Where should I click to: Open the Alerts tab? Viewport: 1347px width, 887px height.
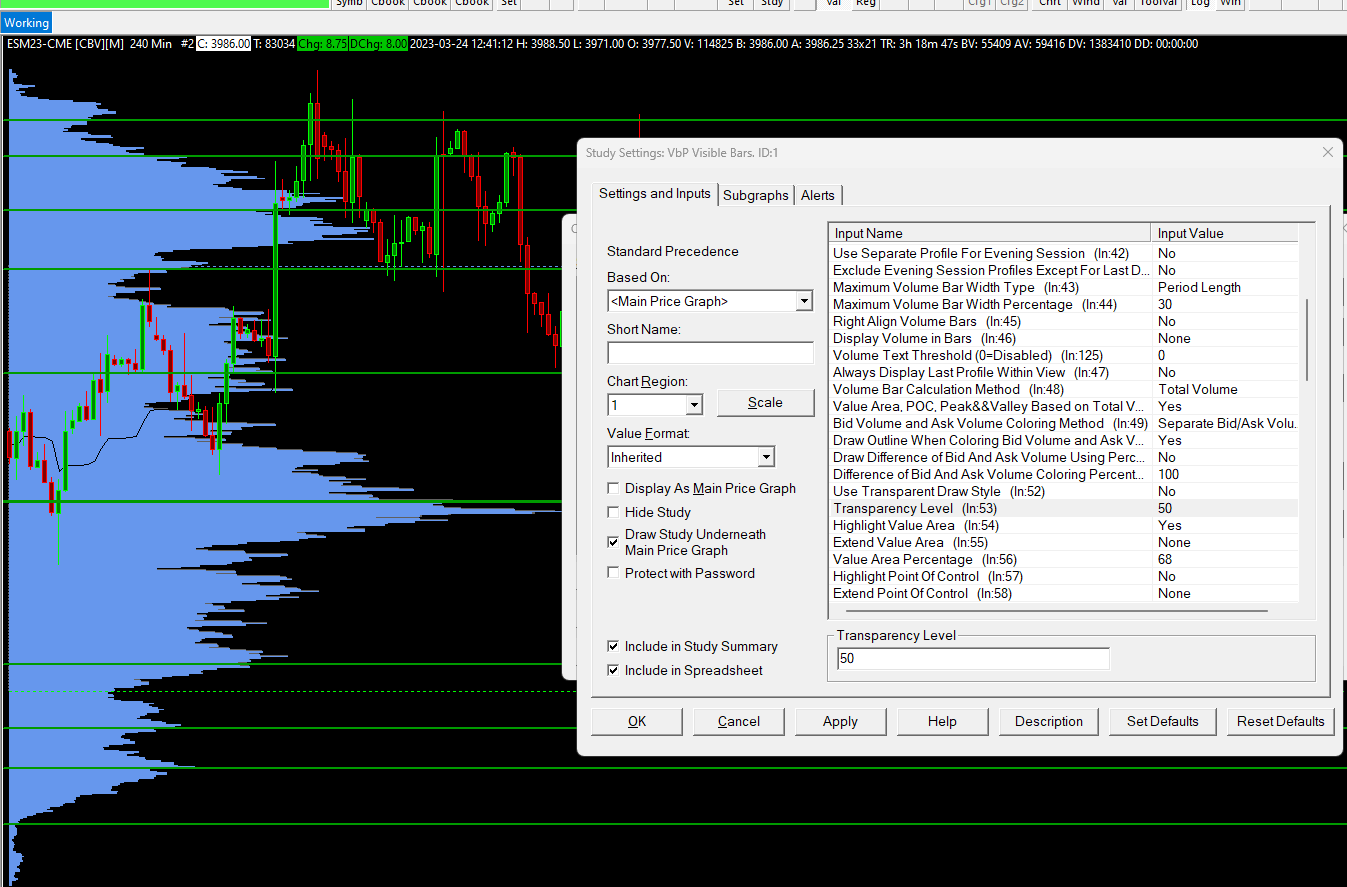pos(818,195)
